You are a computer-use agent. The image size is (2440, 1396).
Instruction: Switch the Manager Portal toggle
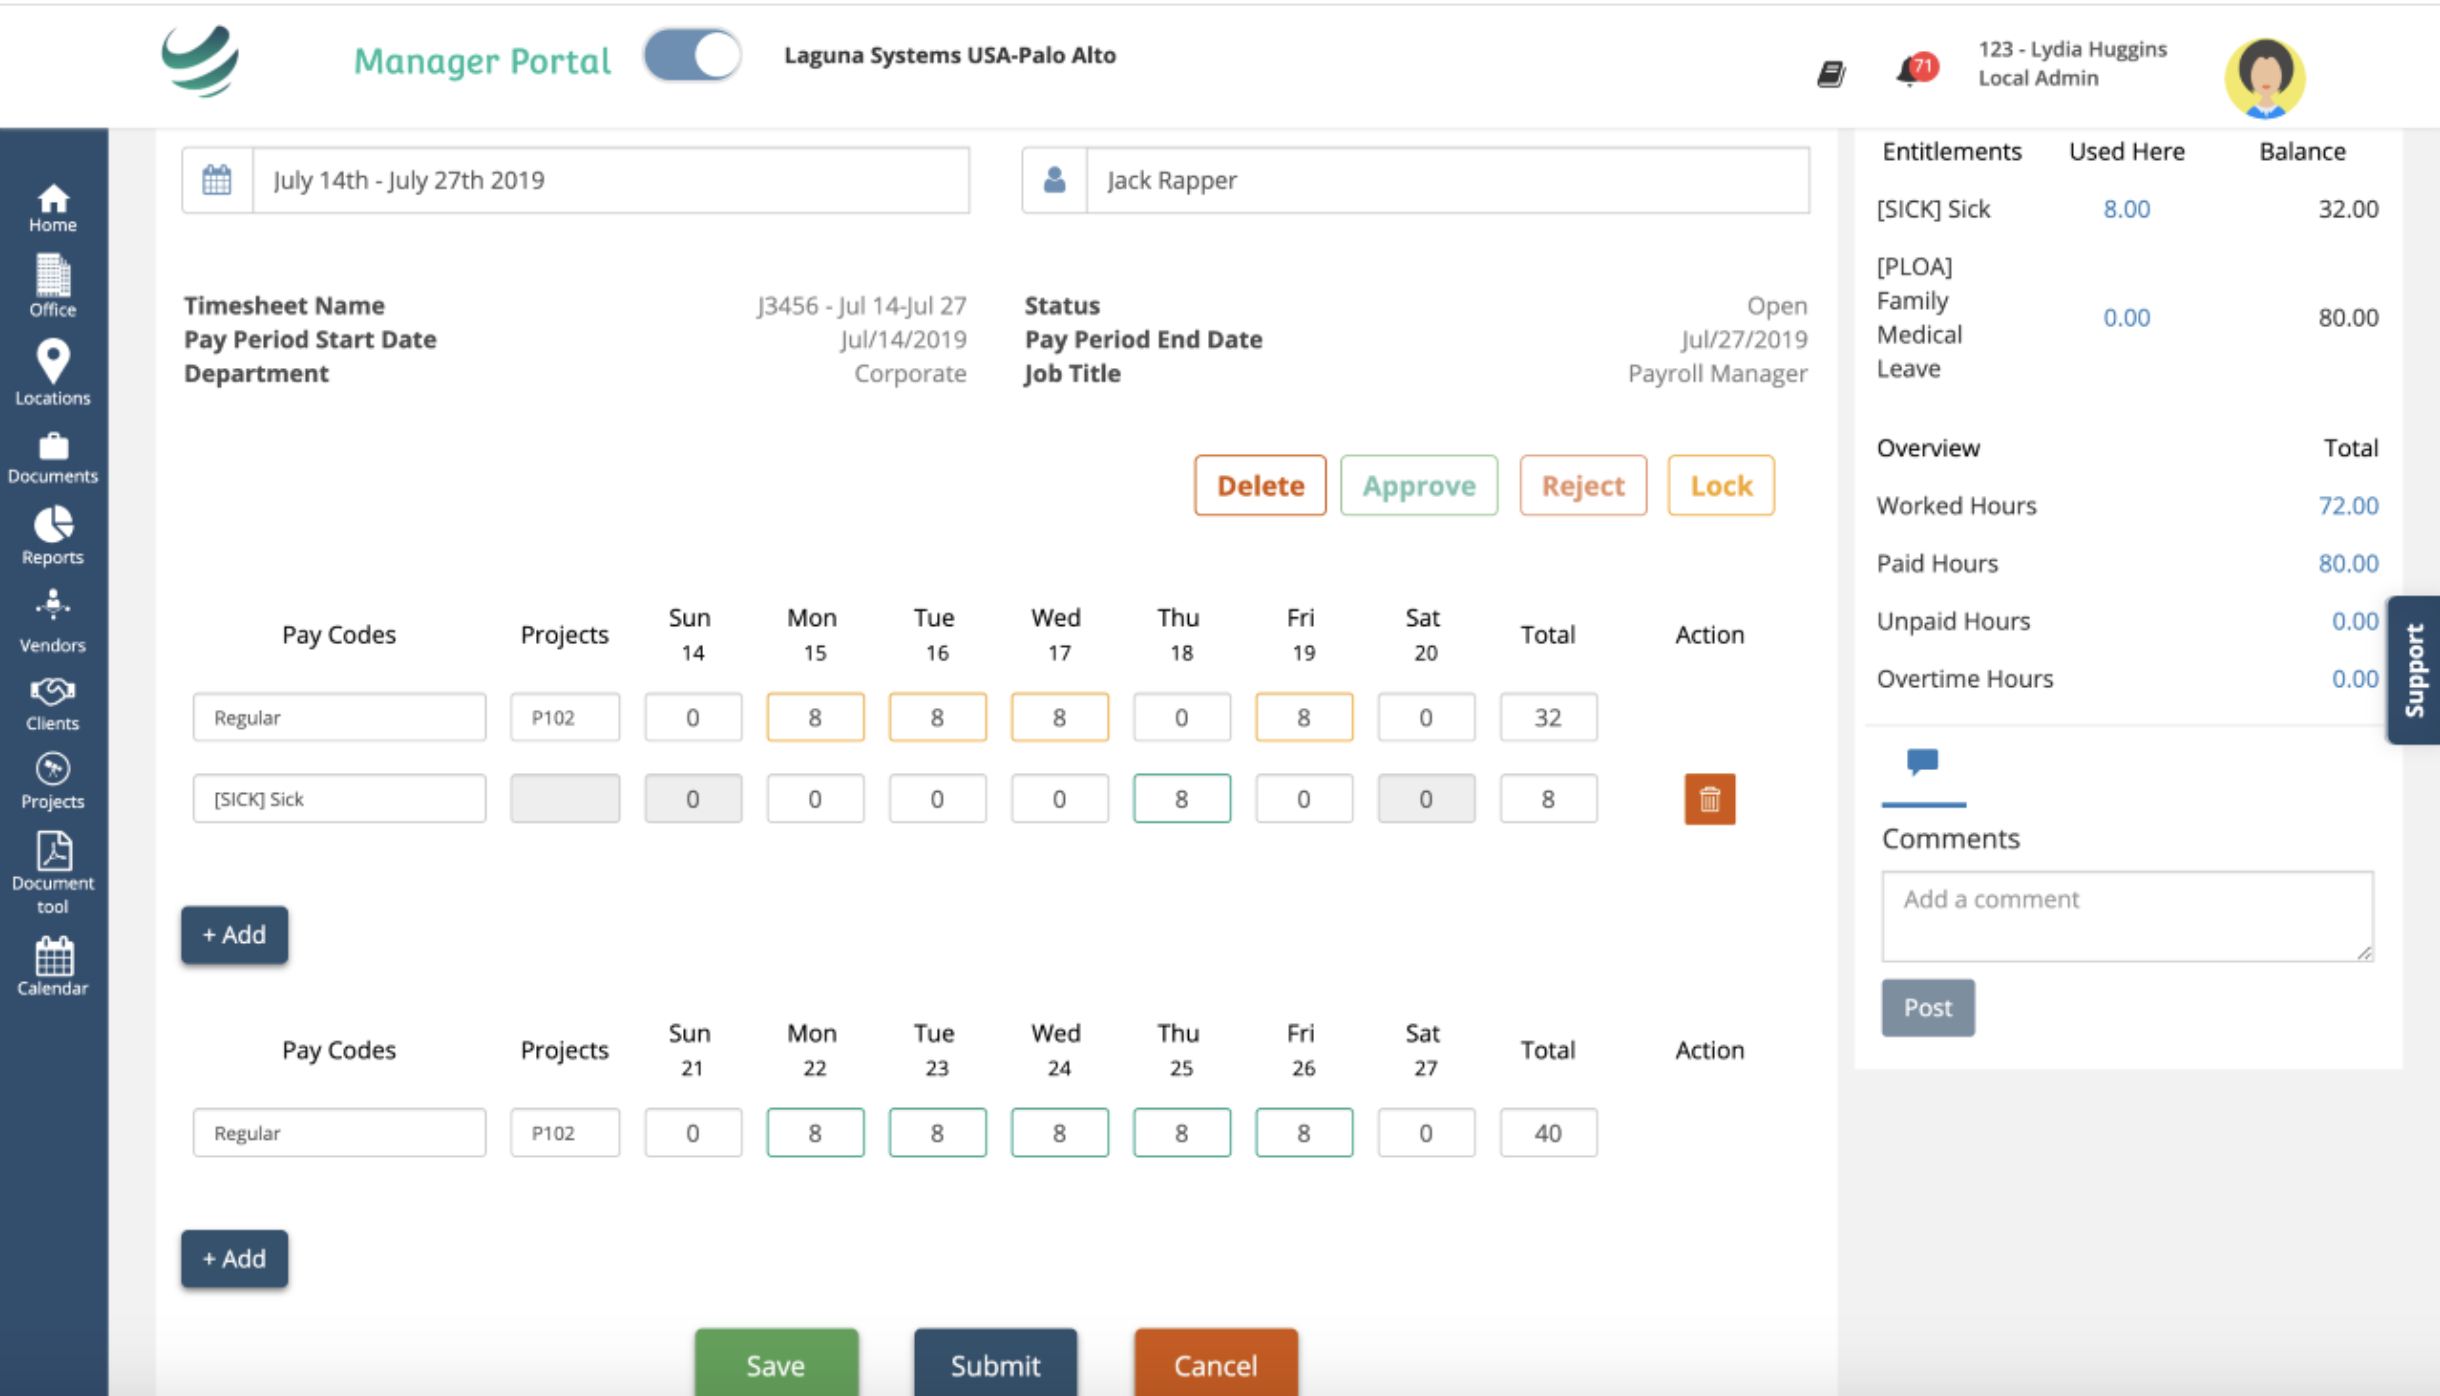pyautogui.click(x=692, y=56)
